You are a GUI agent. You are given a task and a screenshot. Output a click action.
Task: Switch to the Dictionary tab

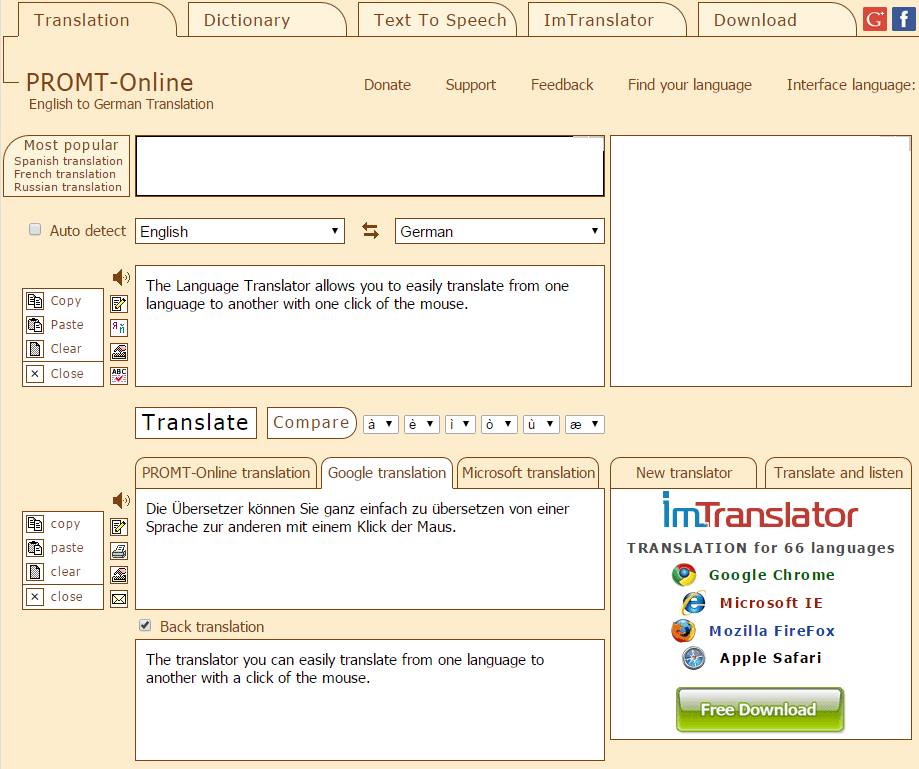tap(246, 20)
